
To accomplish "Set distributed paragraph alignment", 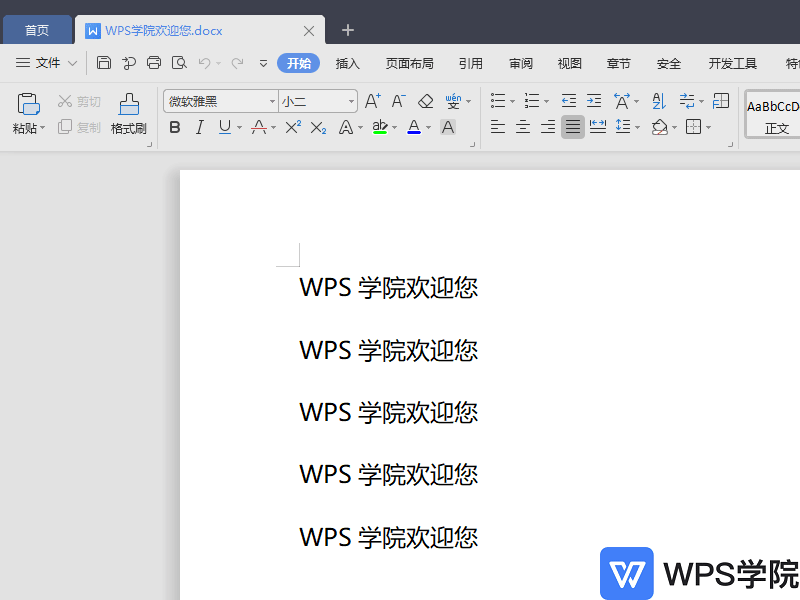I will pos(597,127).
